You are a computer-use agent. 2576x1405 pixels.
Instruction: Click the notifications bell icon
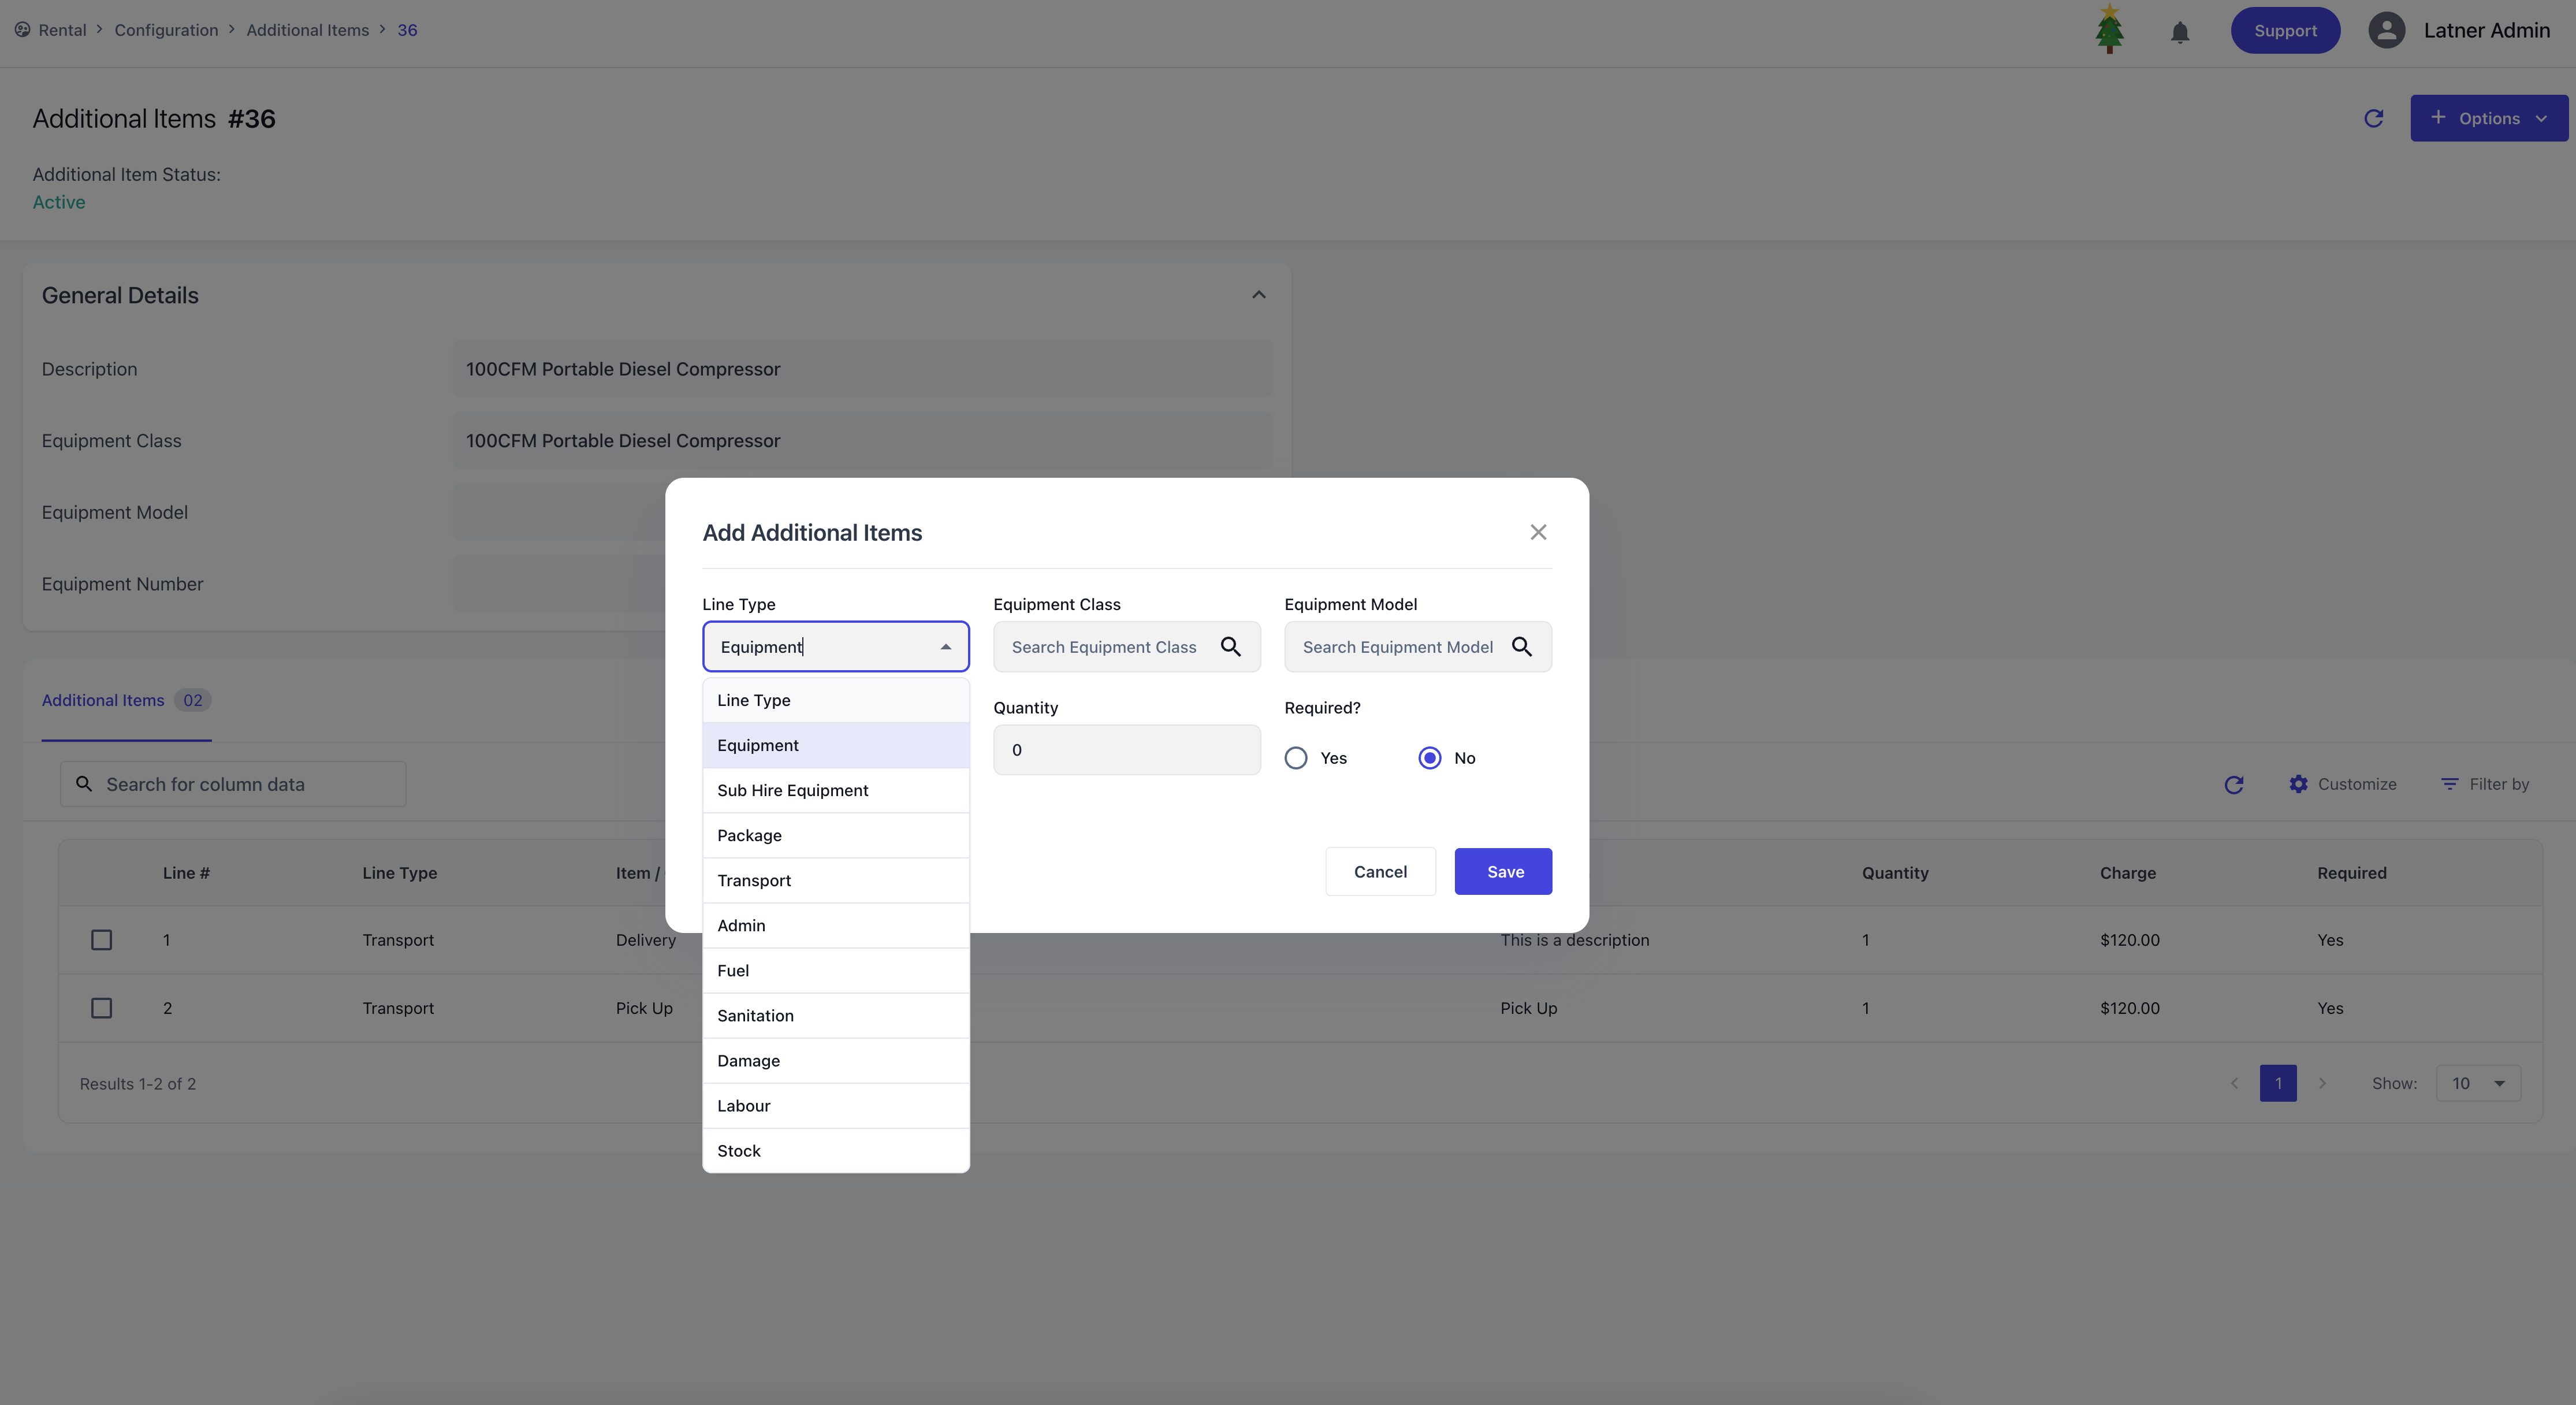point(2180,32)
